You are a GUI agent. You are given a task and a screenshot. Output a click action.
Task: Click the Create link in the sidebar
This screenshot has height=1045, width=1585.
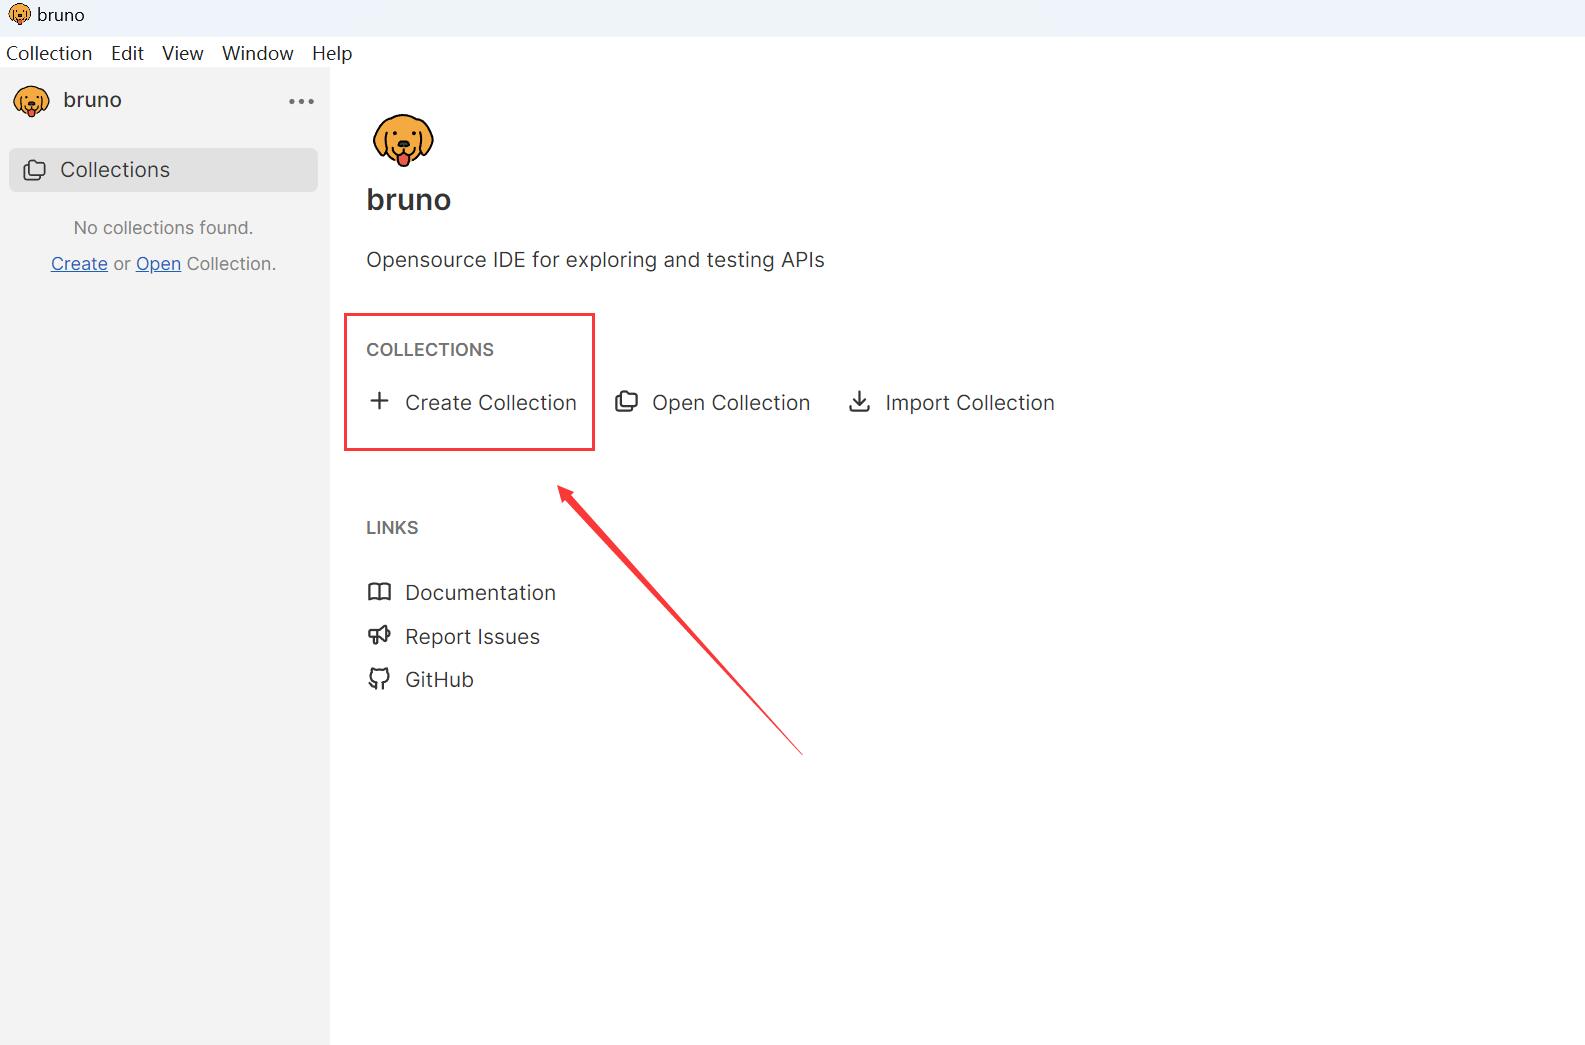click(x=79, y=264)
